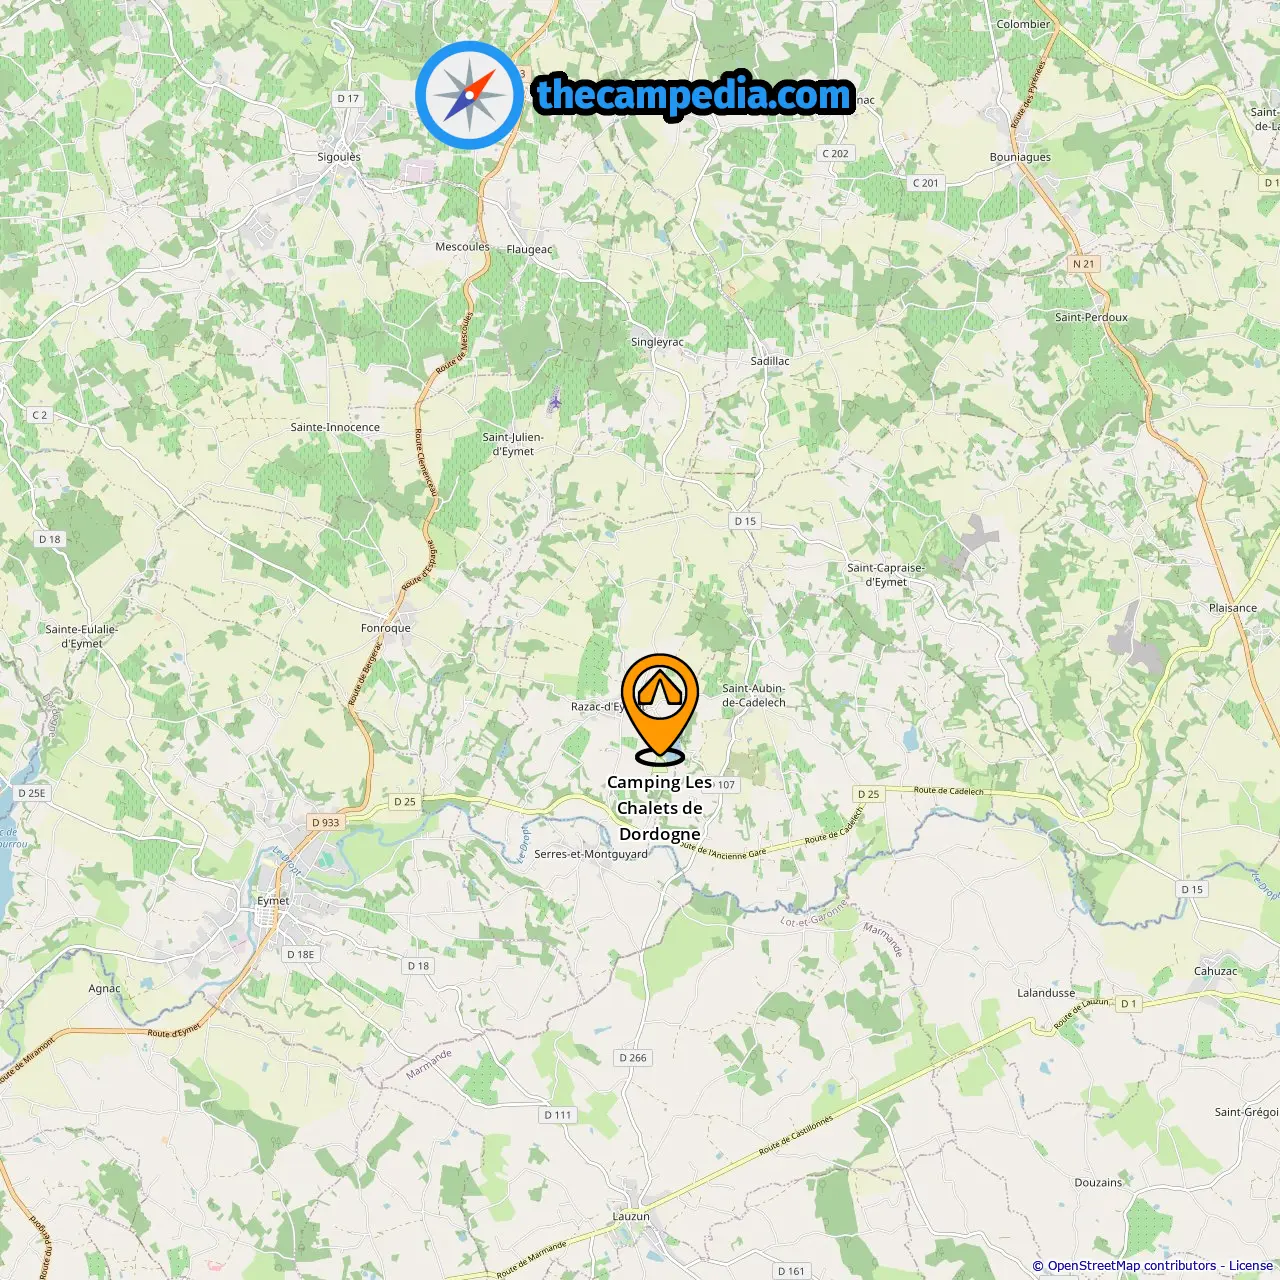The height and width of the screenshot is (1280, 1280).
Task: Click the airfield plane icon near Saint-Julien-d'Eymet
Action: 555,402
